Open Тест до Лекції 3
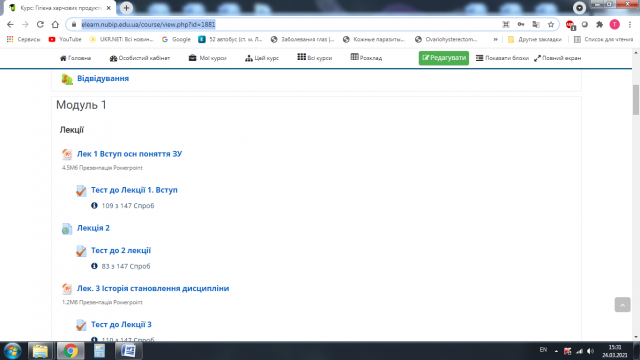Viewport: 640px width, 360px height. [121, 324]
